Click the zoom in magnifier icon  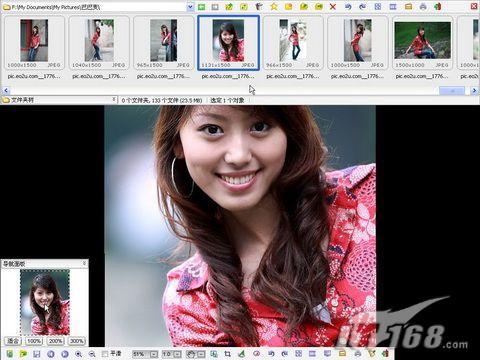pyautogui.click(x=79, y=354)
